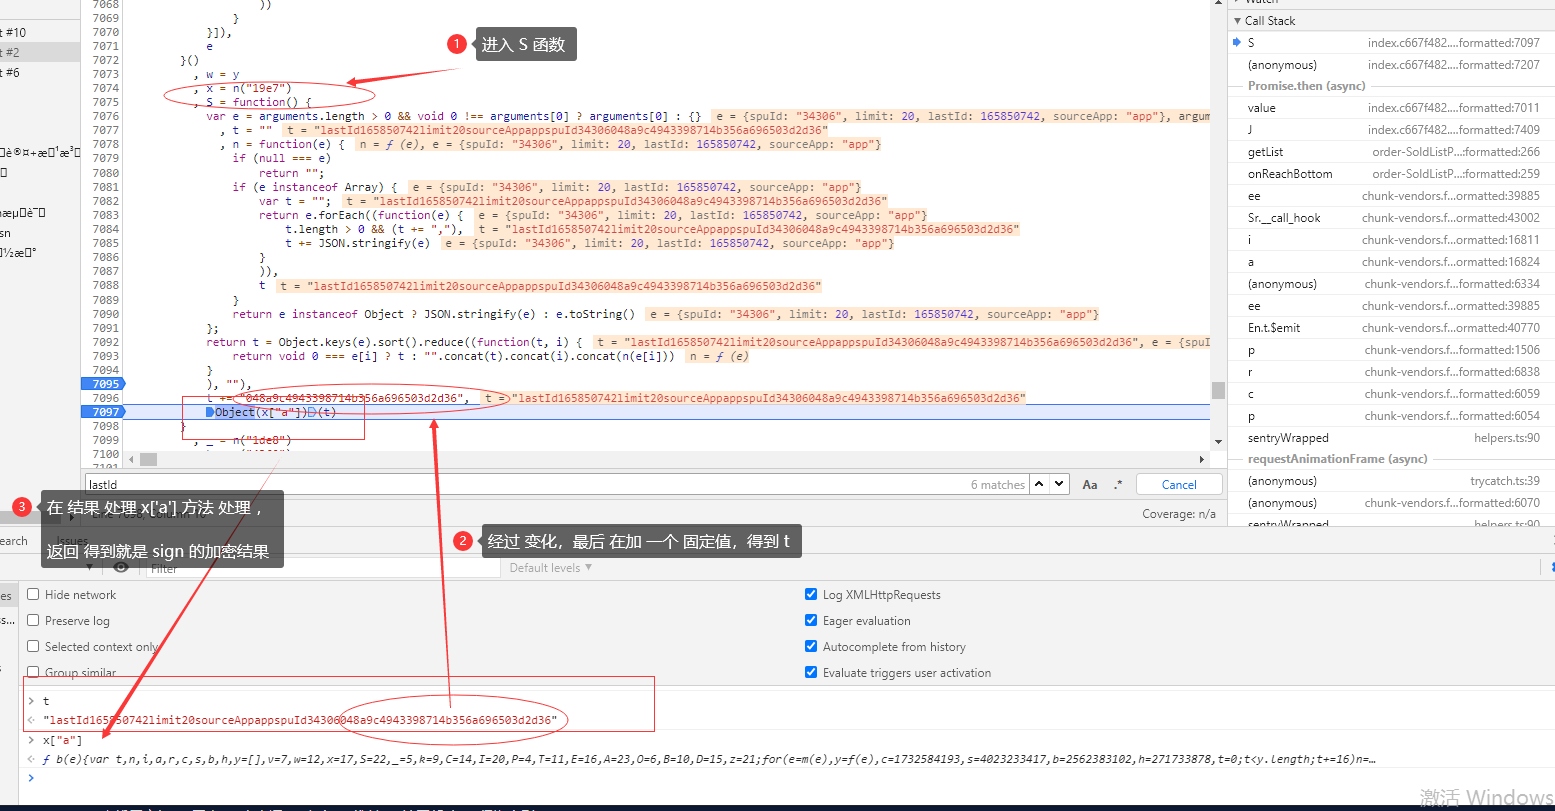Enable the Preserve log checkbox
The height and width of the screenshot is (811, 1555).
coord(33,620)
